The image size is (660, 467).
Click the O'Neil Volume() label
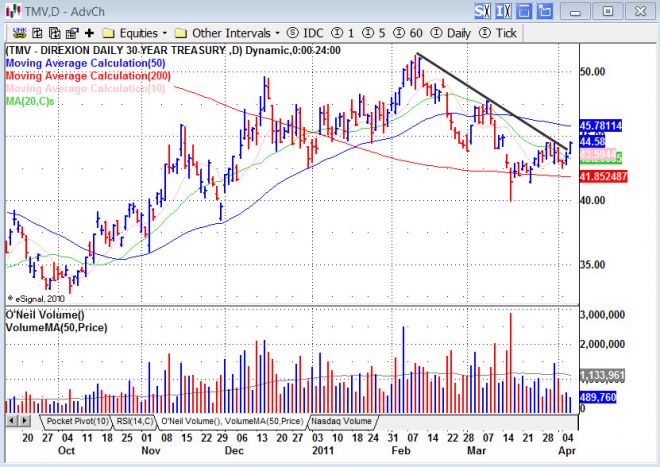pos(45,315)
